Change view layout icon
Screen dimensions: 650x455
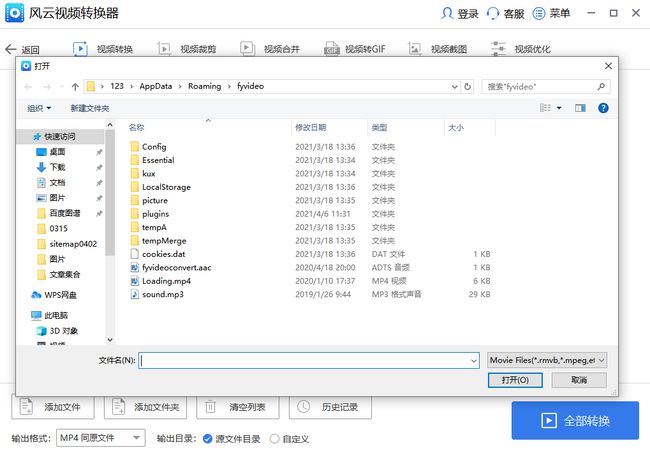[545, 108]
